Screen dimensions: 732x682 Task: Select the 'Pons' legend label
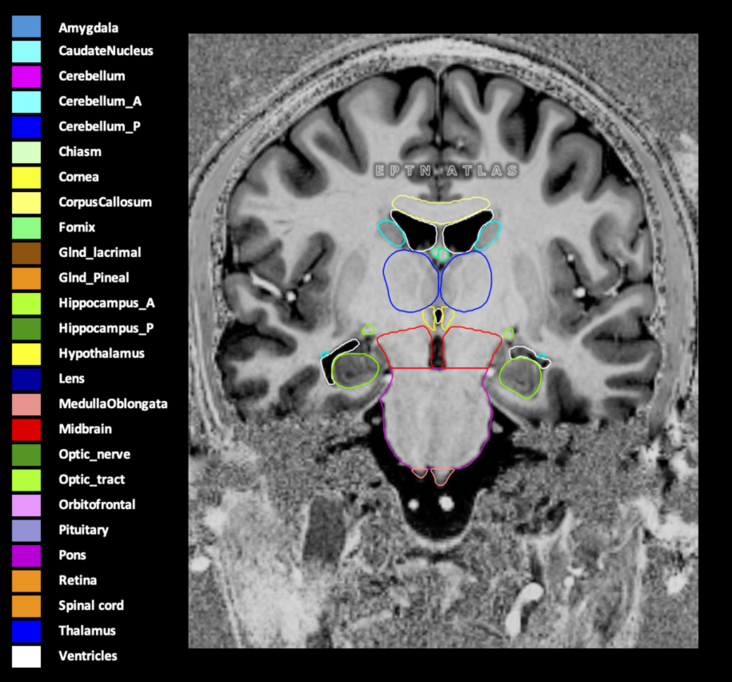click(72, 555)
